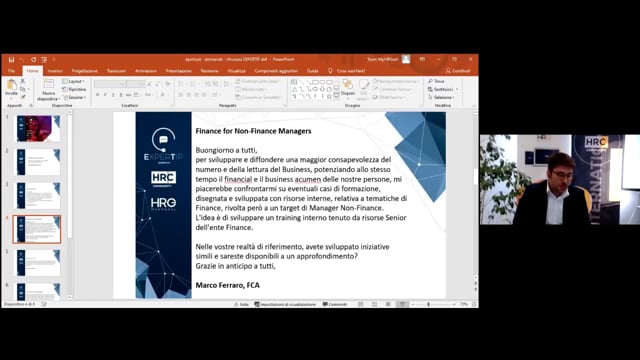Open the Revisione tab
Screen dimensions: 640x360
pyautogui.click(x=209, y=71)
